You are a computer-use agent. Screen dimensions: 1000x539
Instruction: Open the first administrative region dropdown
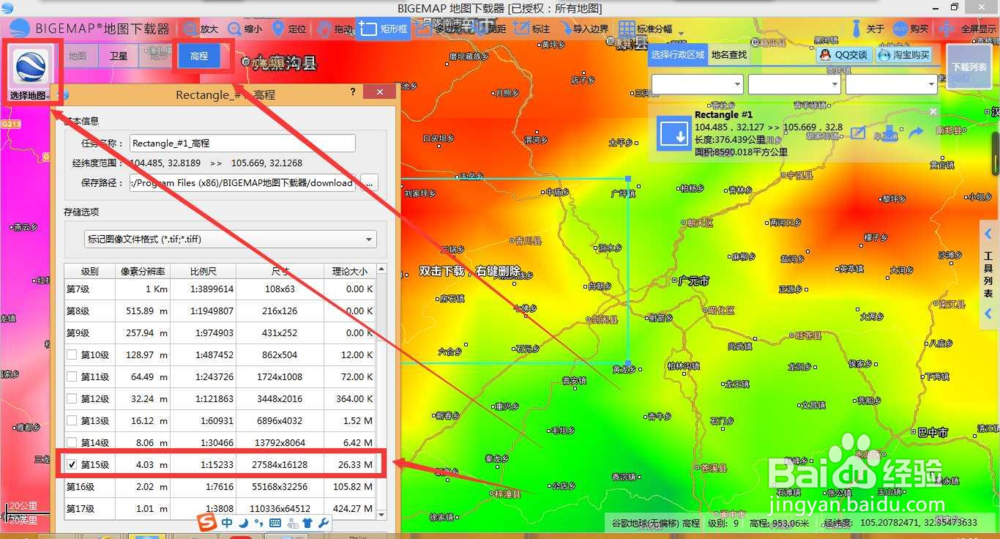click(x=698, y=84)
